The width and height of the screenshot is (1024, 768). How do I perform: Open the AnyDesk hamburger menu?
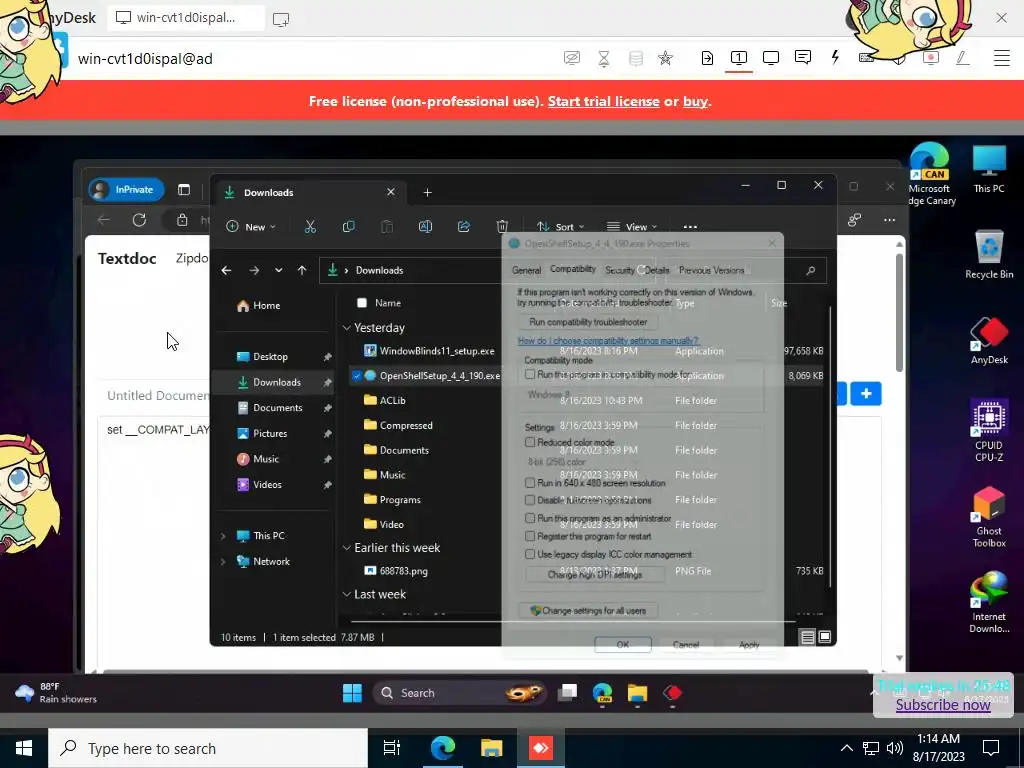click(x=1001, y=58)
